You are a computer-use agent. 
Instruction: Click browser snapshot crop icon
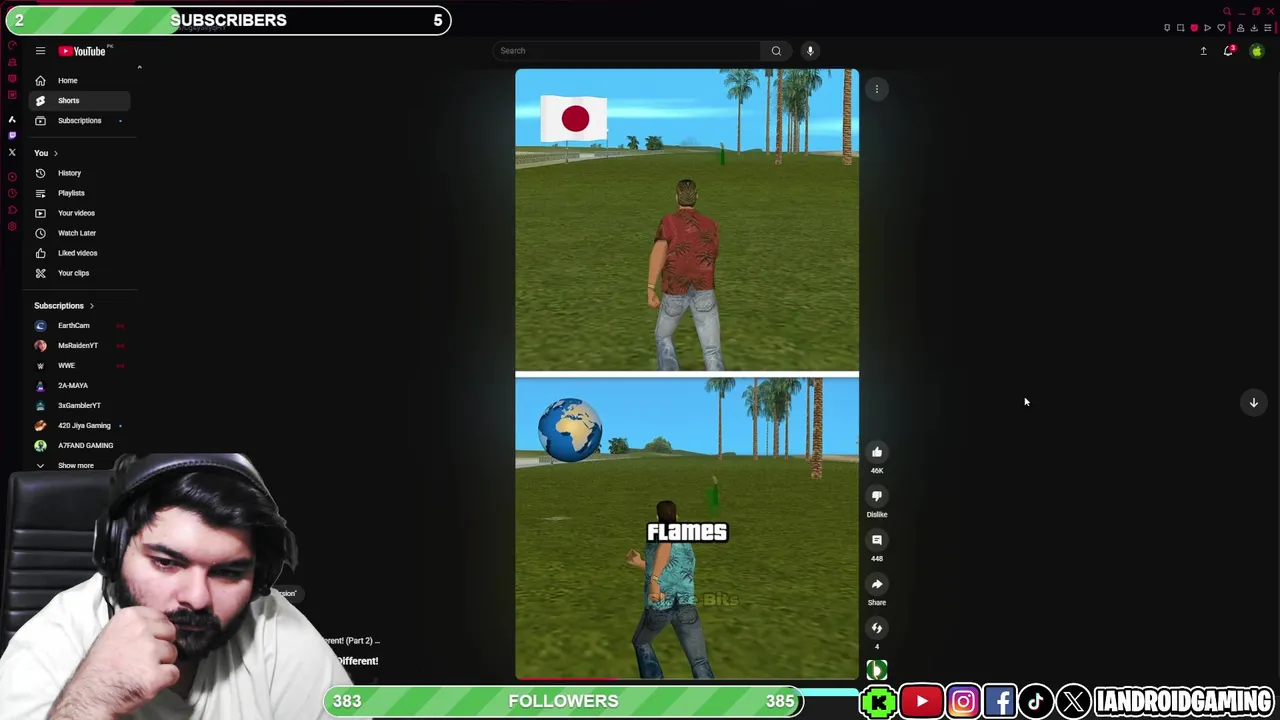pyautogui.click(x=1180, y=28)
